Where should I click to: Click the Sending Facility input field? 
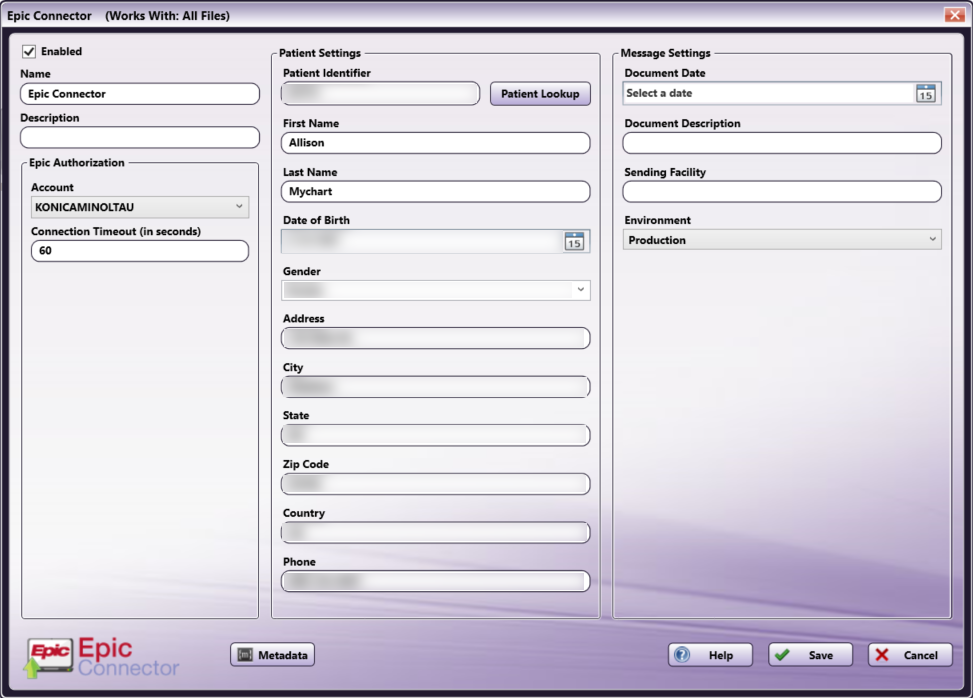[x=782, y=192]
